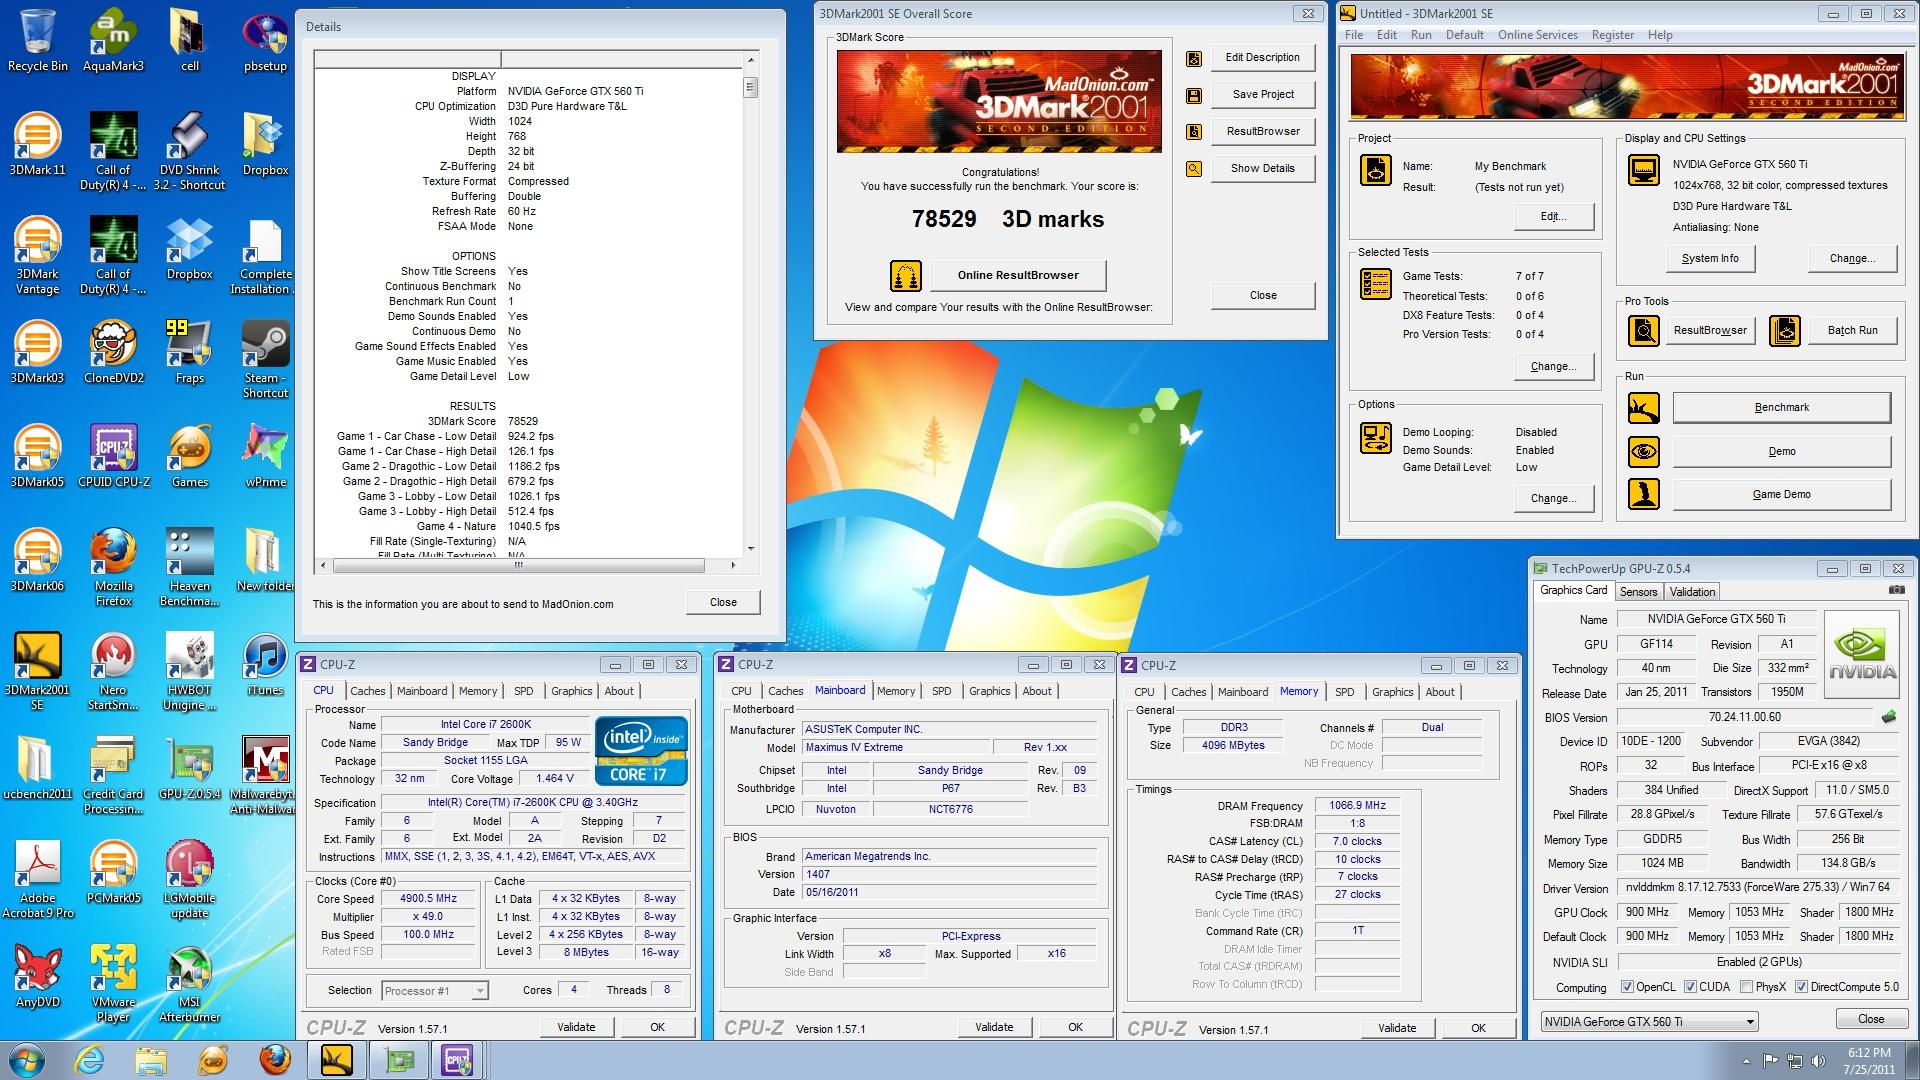Click the Online ResultBrowser button

click(x=1018, y=275)
